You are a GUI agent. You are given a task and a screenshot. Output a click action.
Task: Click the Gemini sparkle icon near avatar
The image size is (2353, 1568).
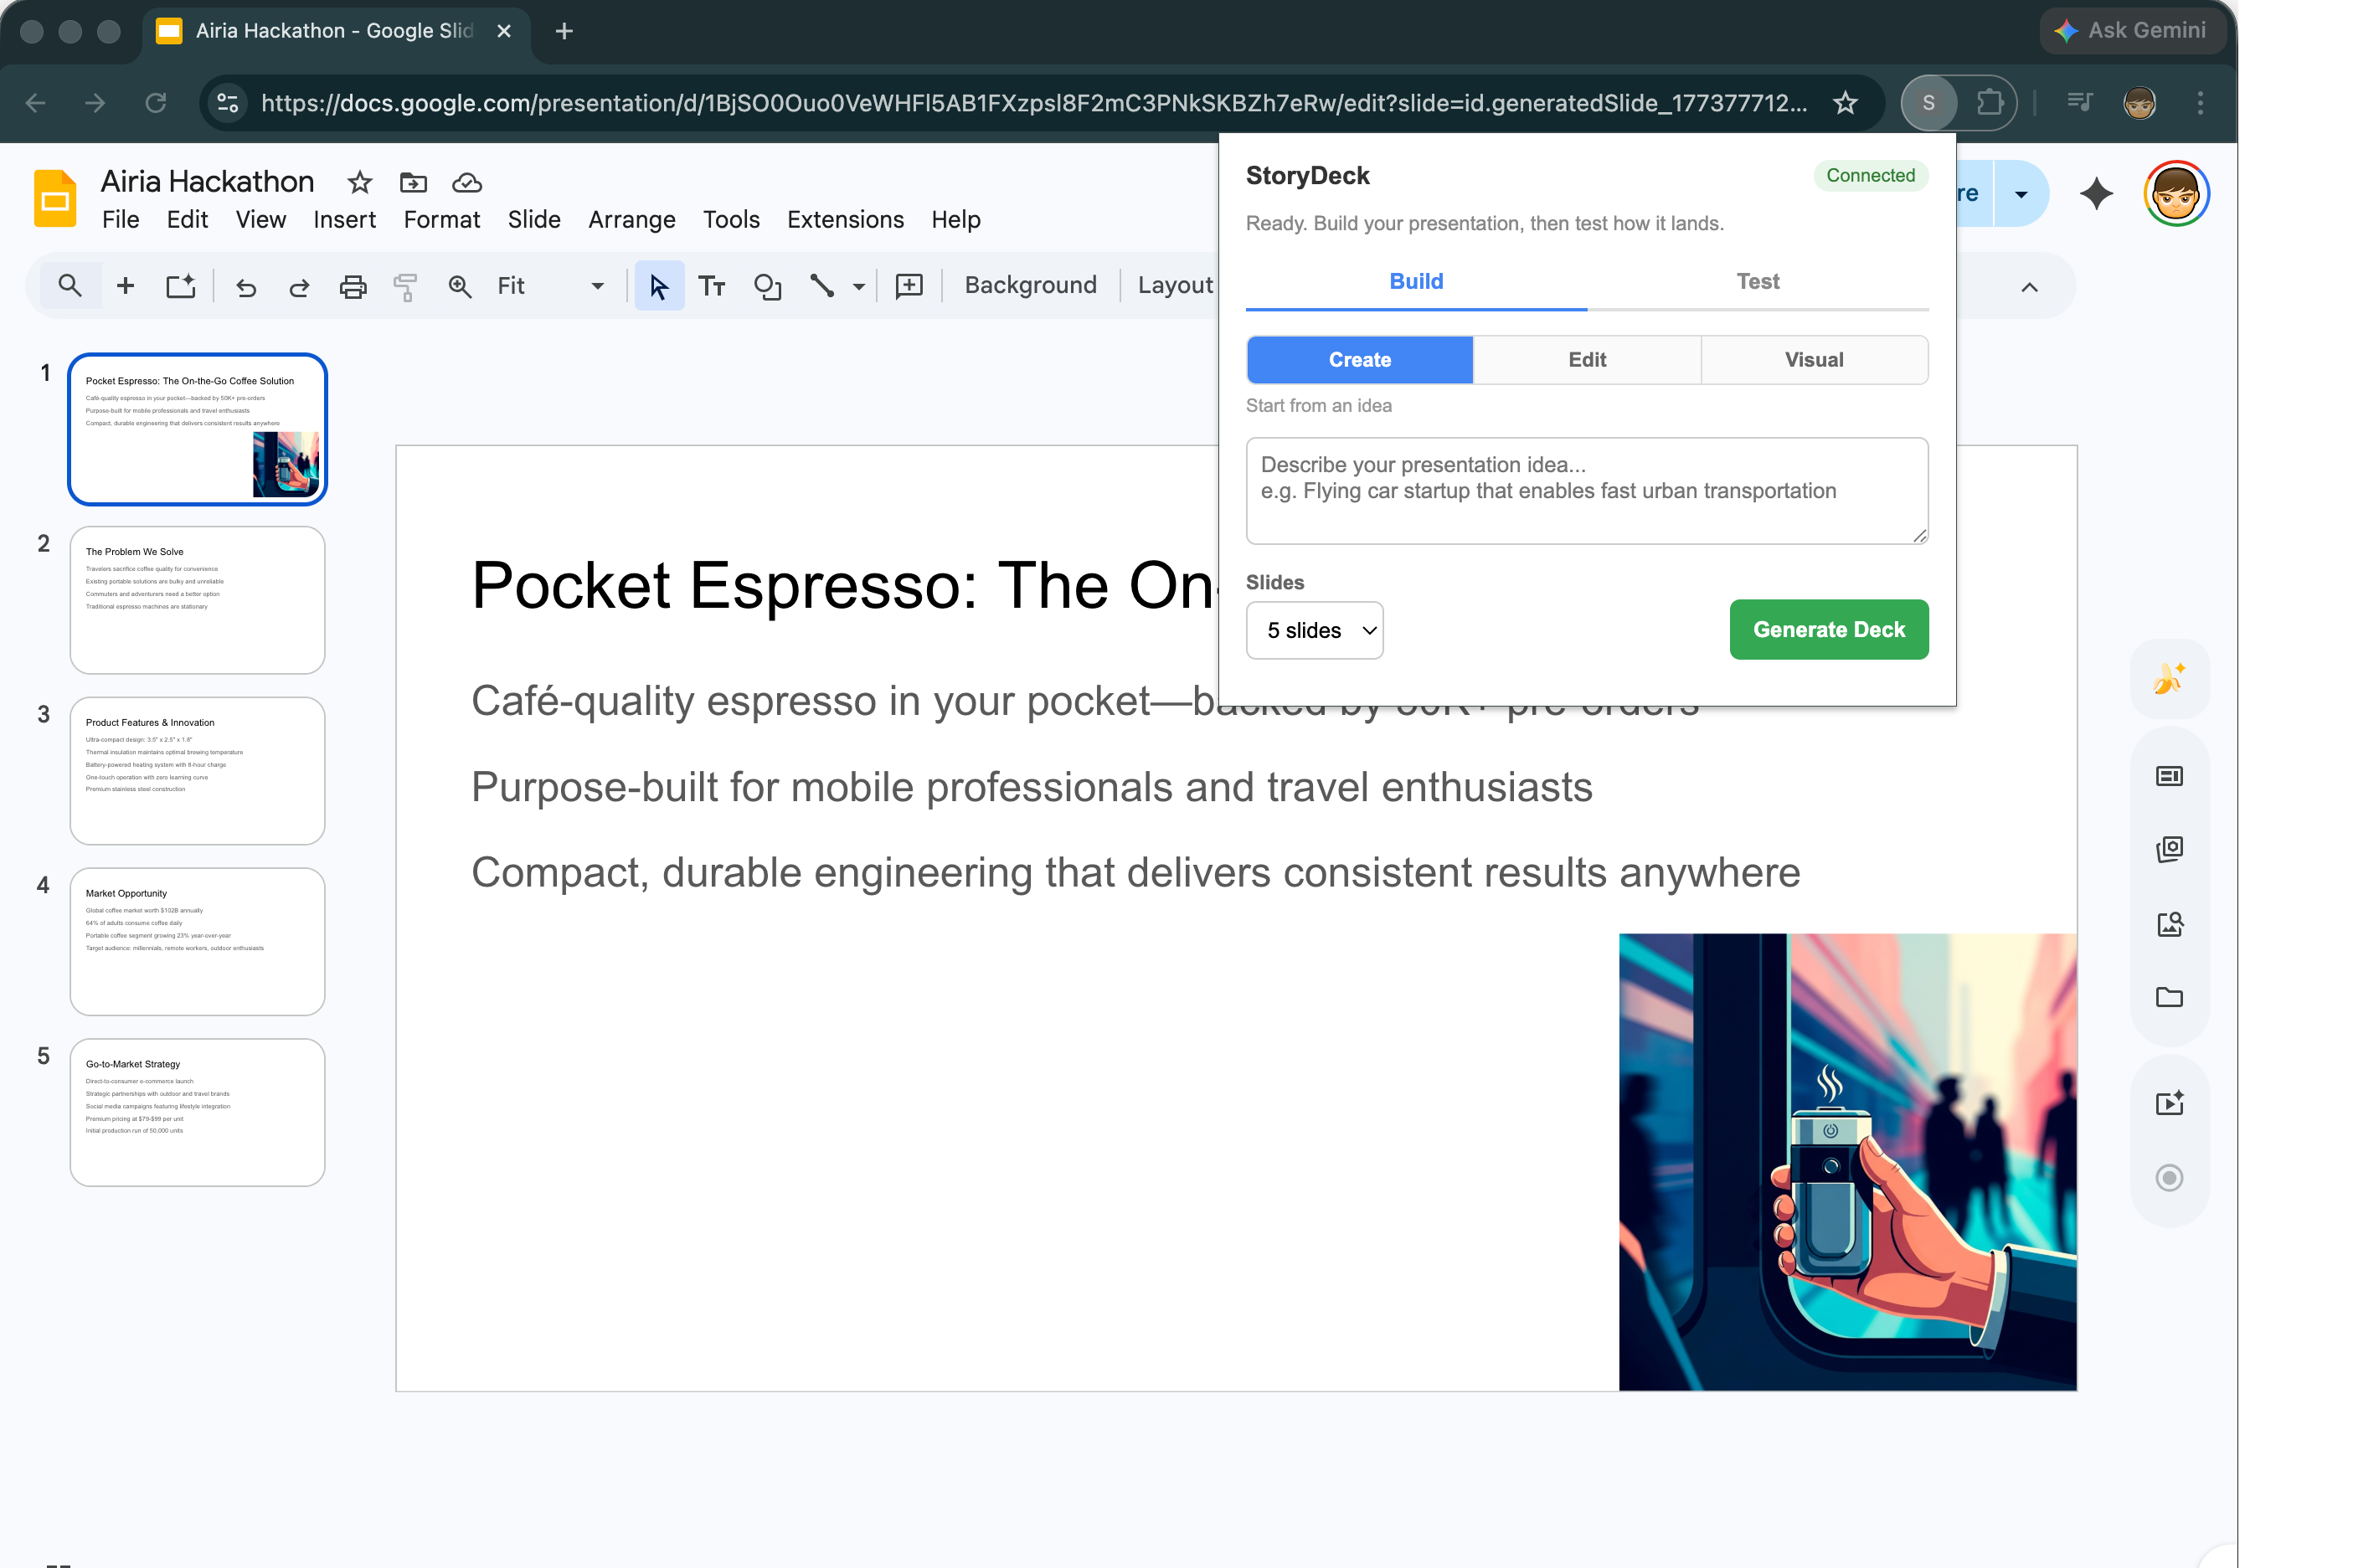[2096, 194]
